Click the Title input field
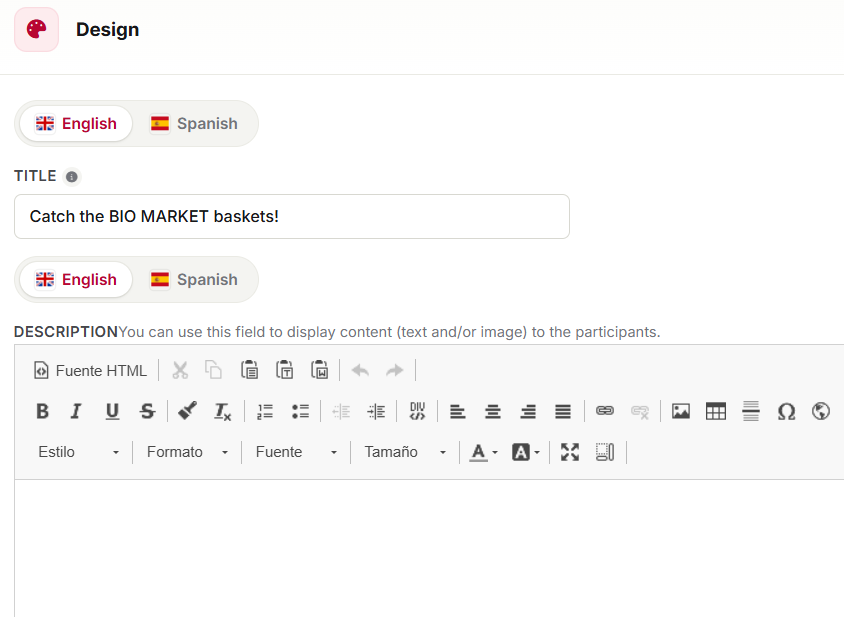This screenshot has width=844, height=617. tap(292, 216)
